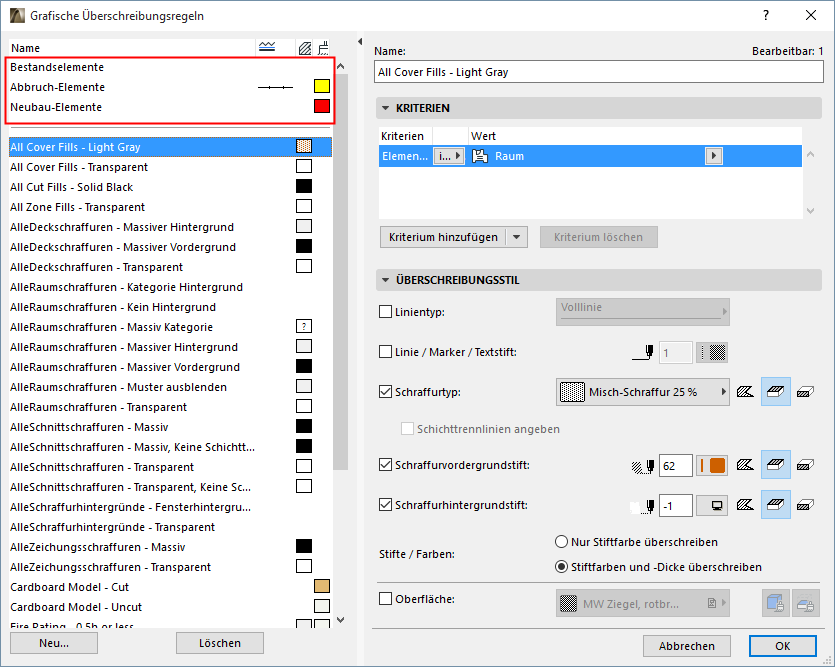835x667 pixels.
Task: Open value arrow next to Raum
Action: pos(714,156)
